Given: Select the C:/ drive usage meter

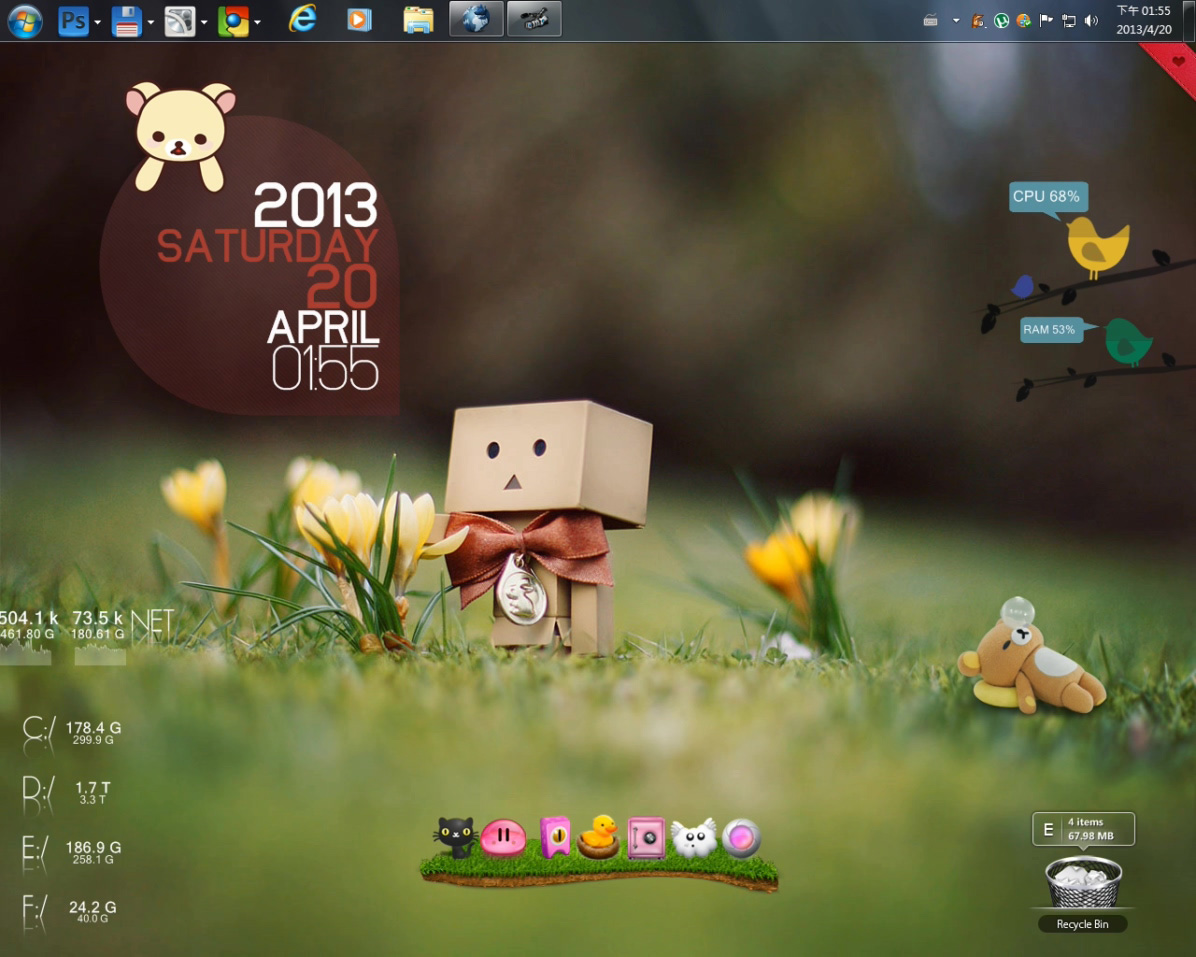Looking at the screenshot, I should point(72,731).
